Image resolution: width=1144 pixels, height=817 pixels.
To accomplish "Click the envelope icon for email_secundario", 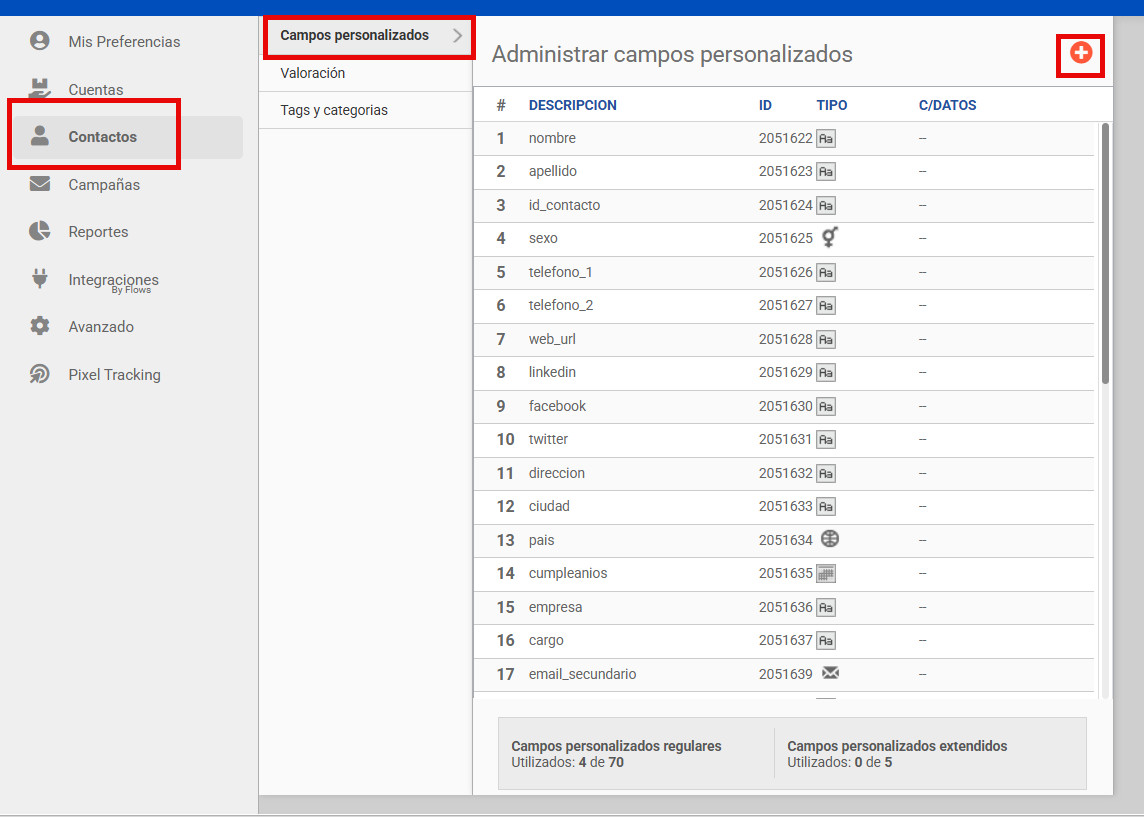I will pos(829,673).
